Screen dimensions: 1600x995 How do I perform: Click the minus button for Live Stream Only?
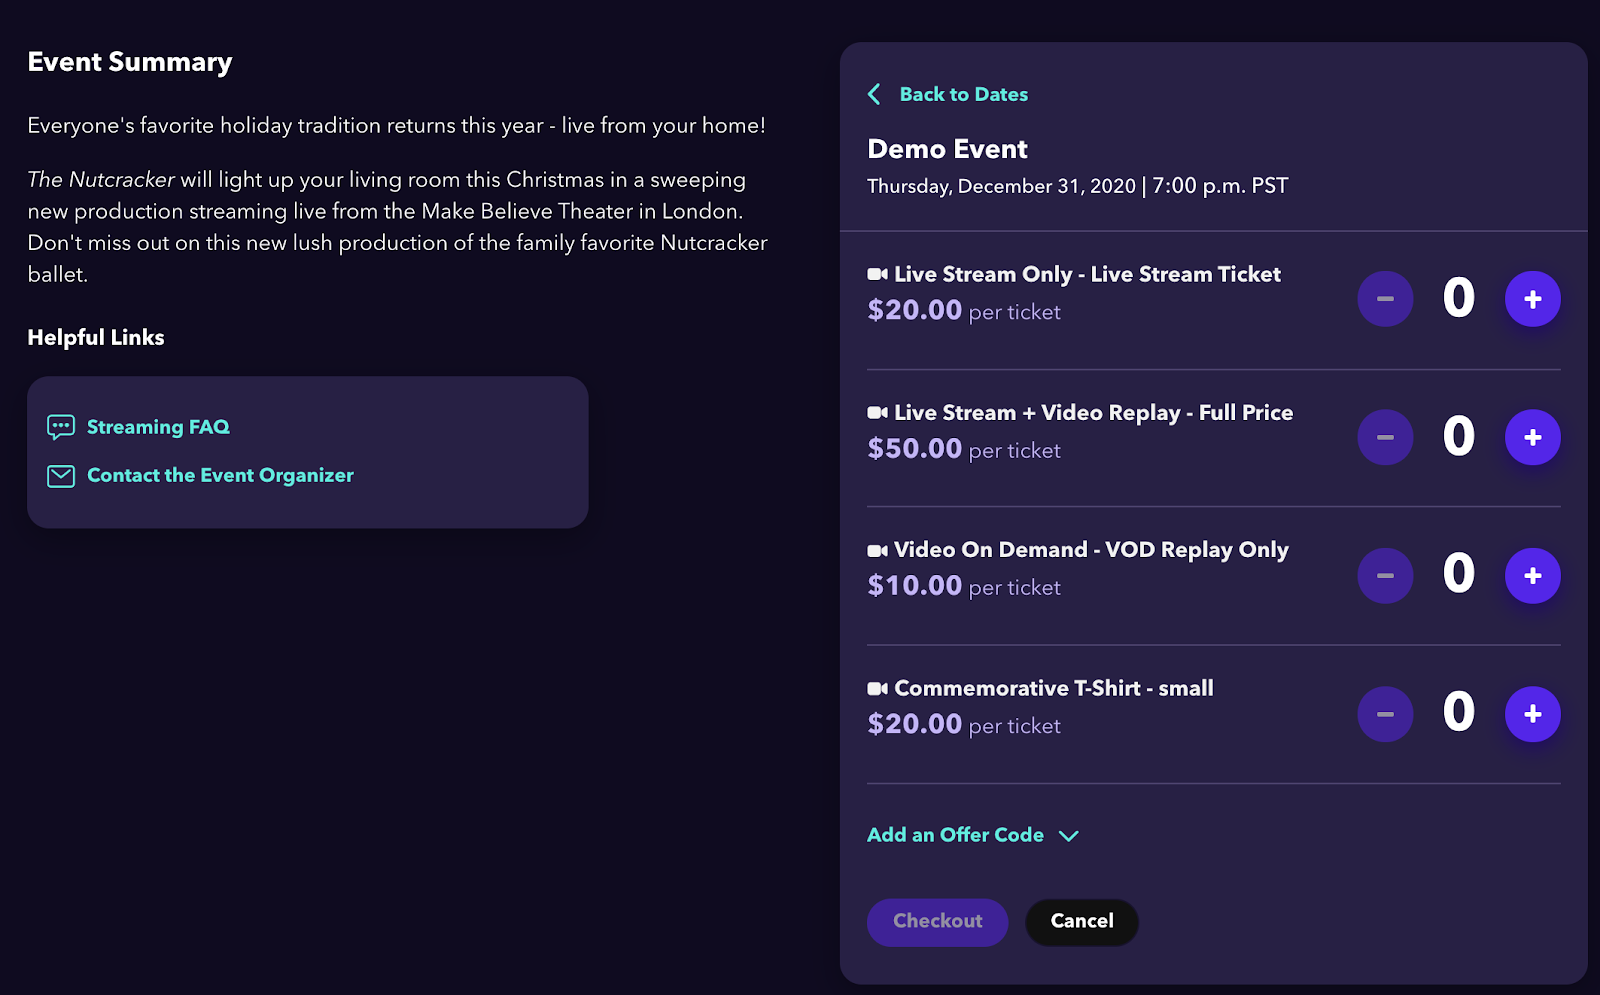1385,298
